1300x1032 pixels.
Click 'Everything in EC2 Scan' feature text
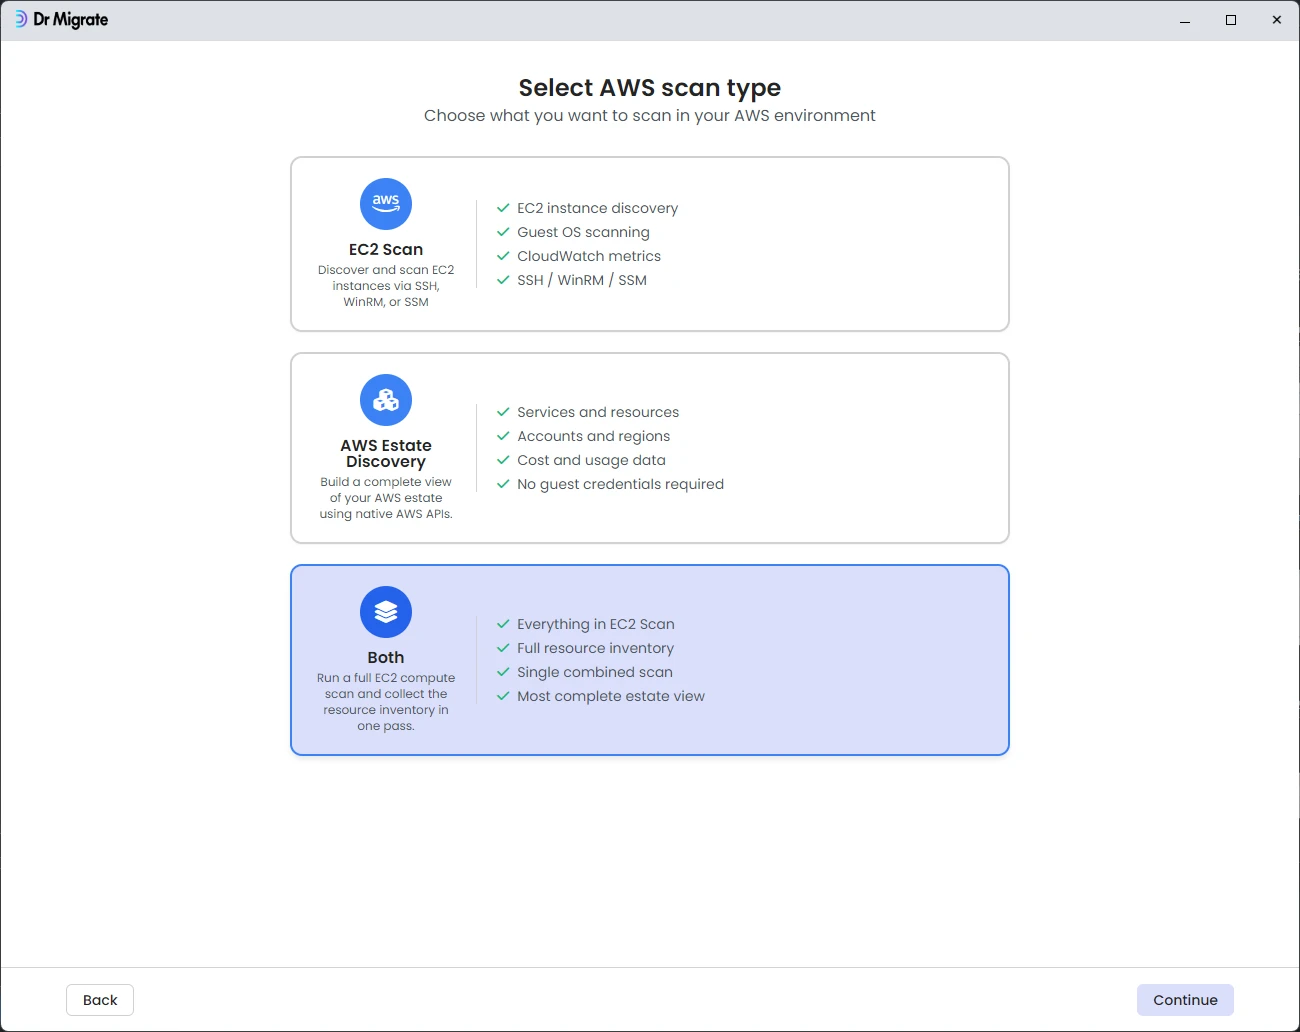(596, 624)
